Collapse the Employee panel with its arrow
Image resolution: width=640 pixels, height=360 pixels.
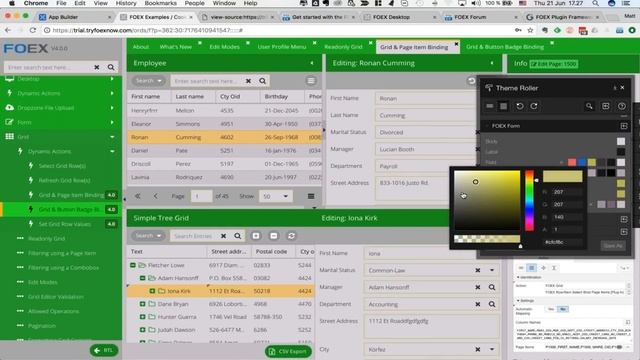pos(312,63)
